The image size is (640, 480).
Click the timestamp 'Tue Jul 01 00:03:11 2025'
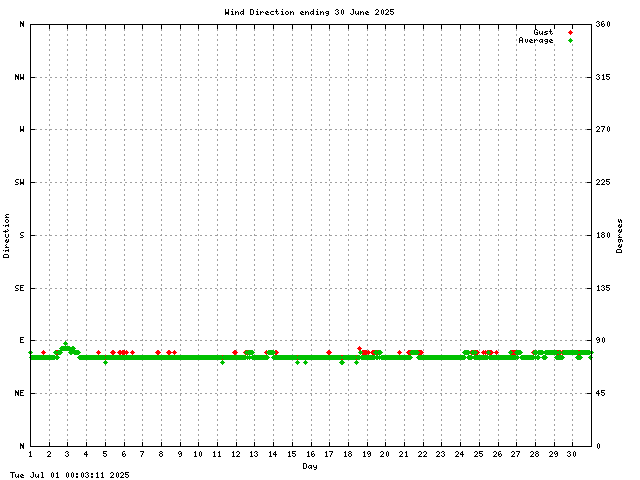[70, 475]
